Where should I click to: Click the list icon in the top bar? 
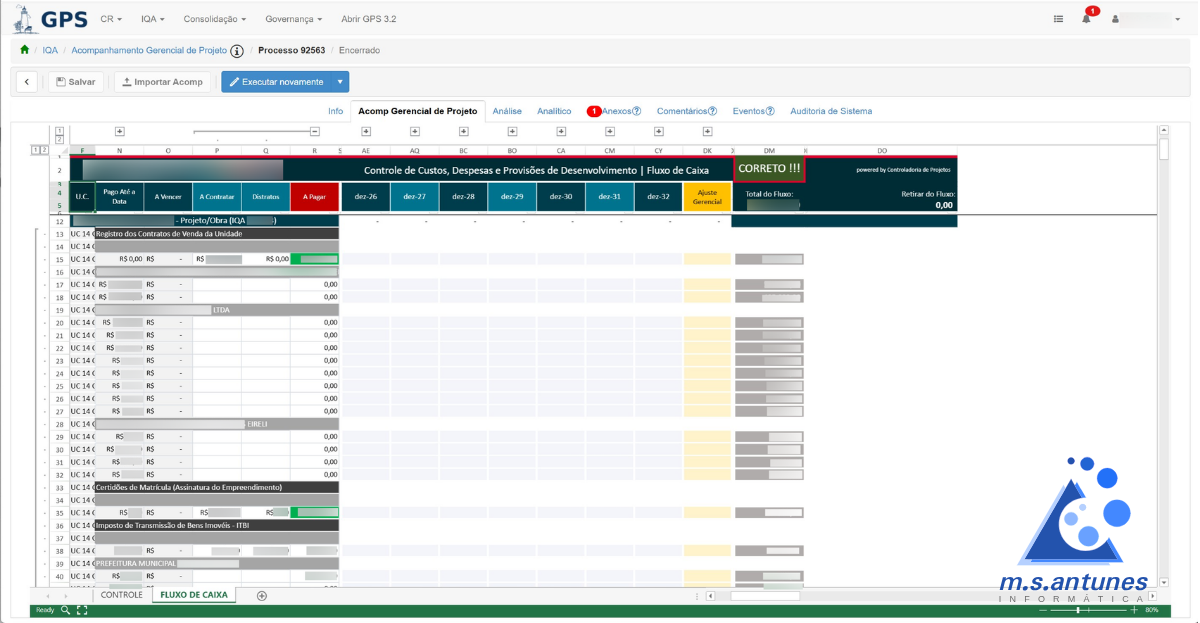[1058, 17]
